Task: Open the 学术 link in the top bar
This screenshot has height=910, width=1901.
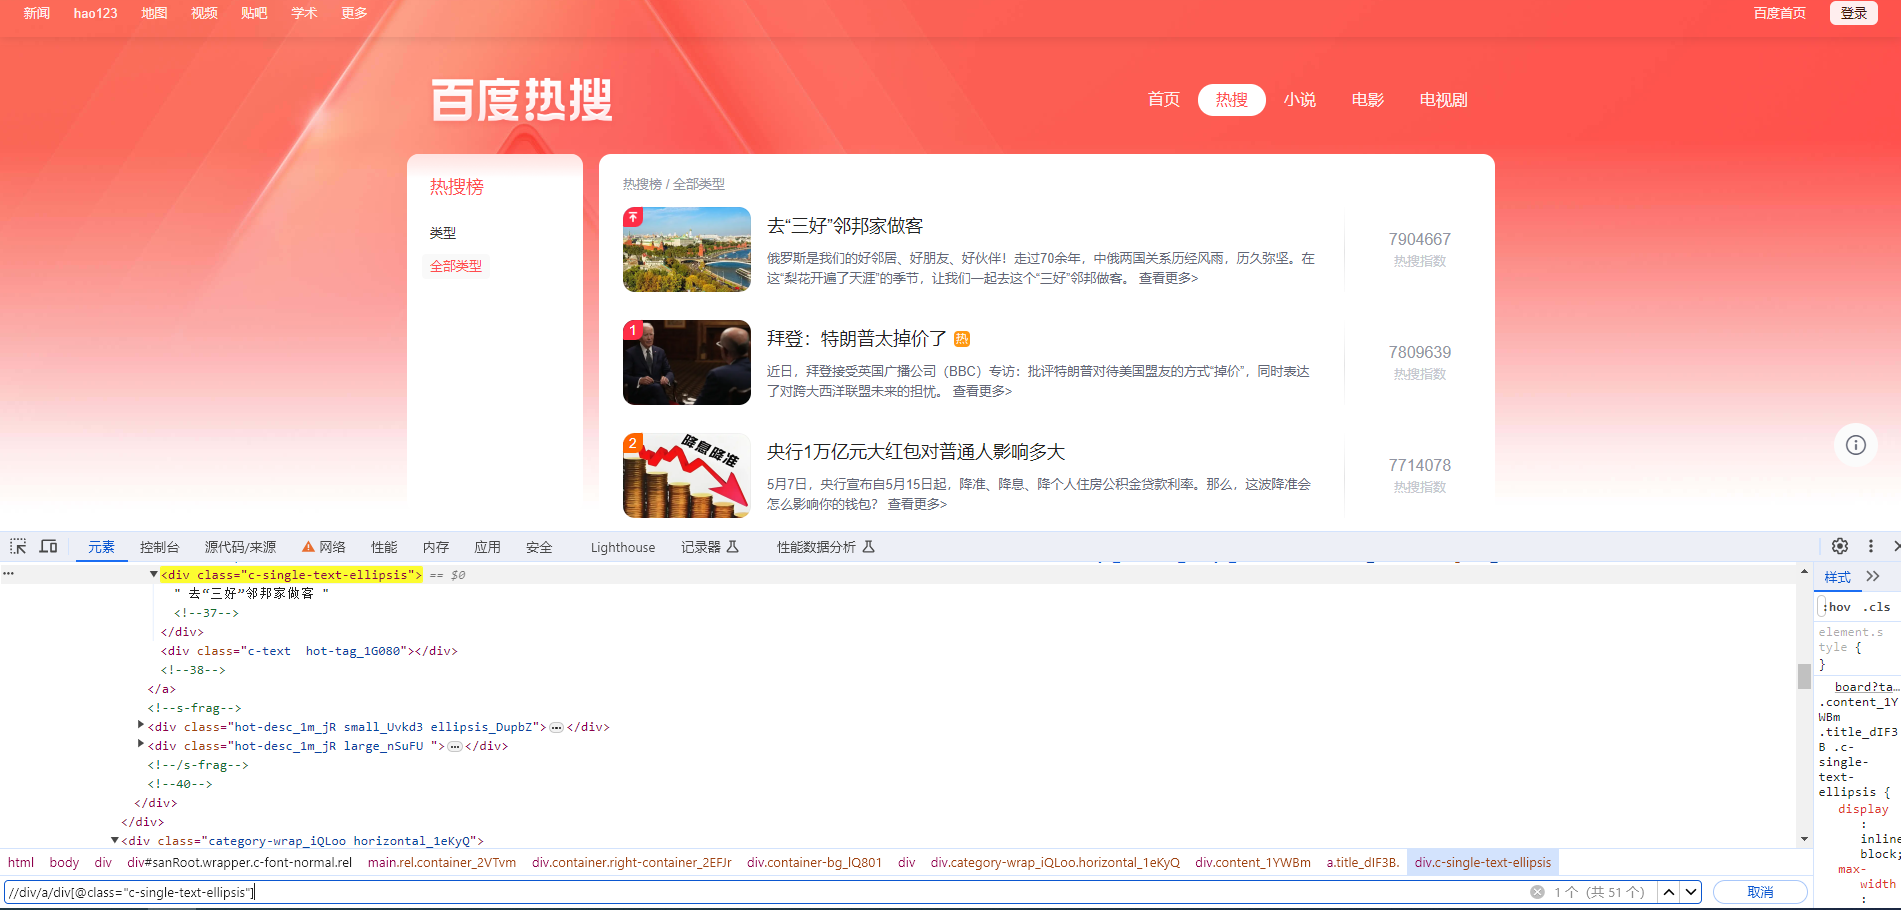Action: point(304,13)
